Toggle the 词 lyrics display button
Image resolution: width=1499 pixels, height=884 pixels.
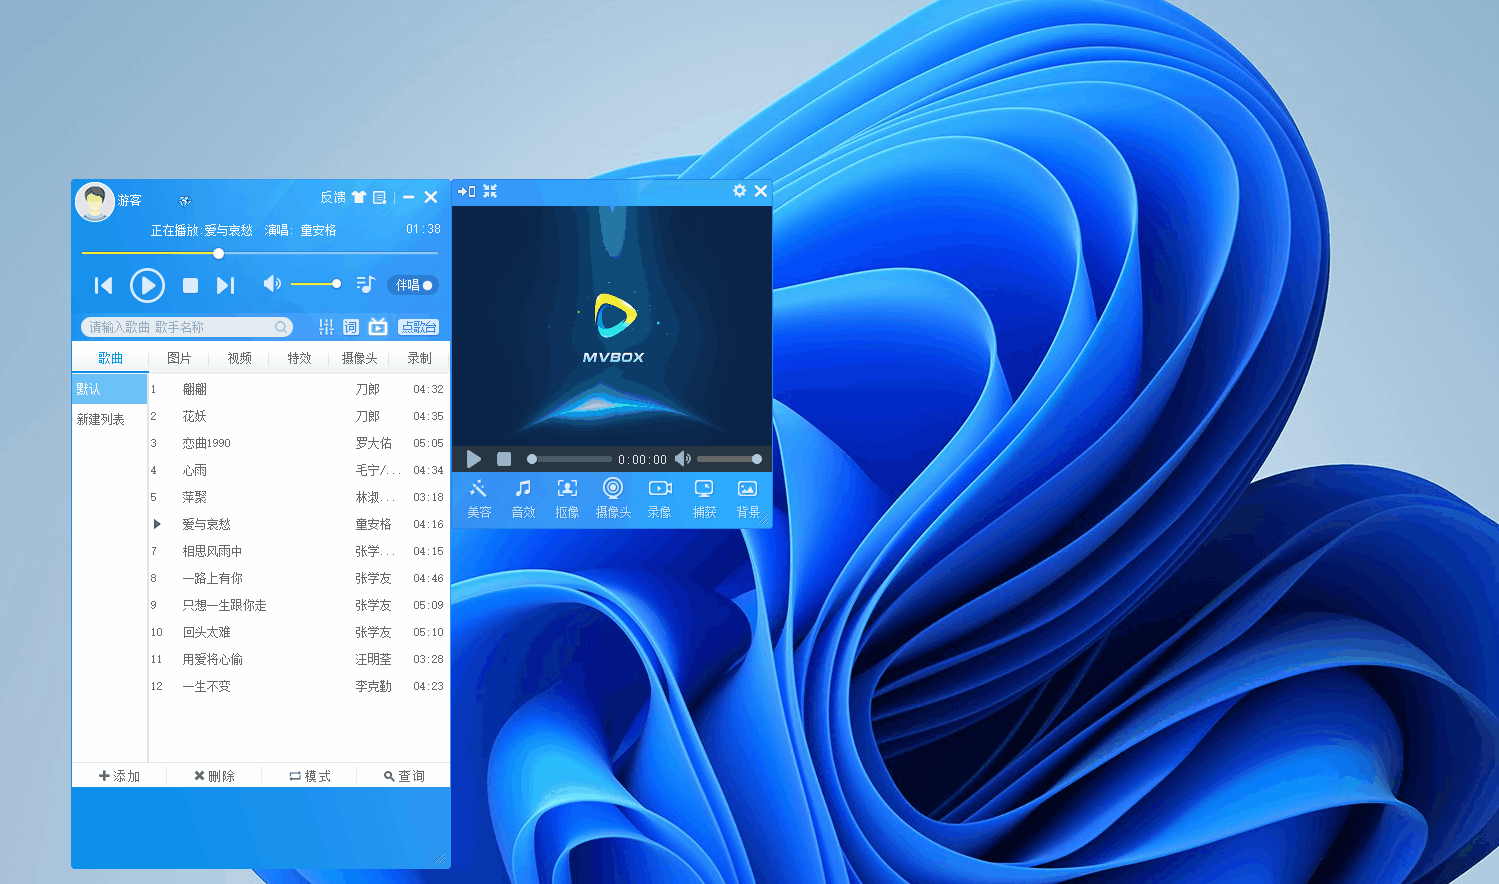pyautogui.click(x=351, y=327)
